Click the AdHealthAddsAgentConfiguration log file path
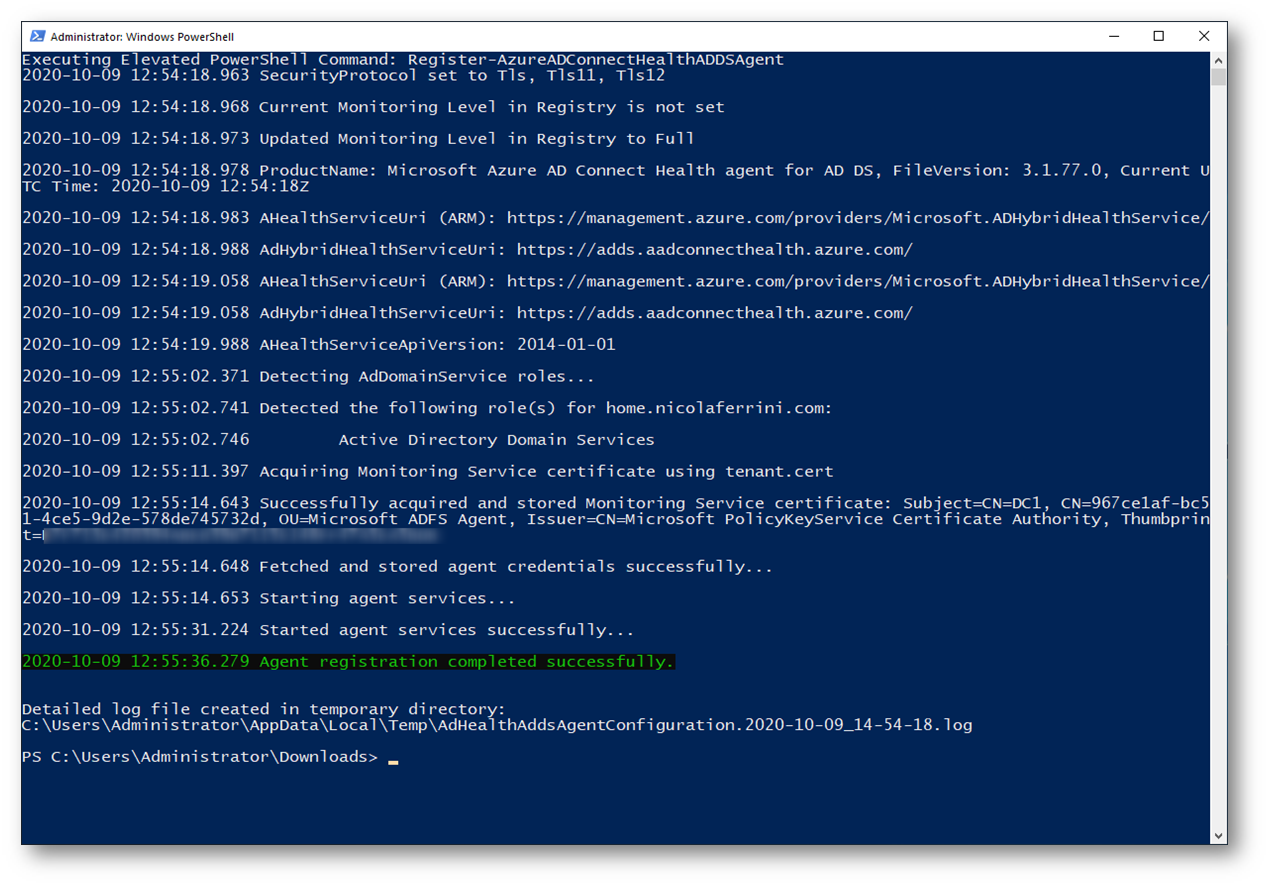The width and height of the screenshot is (1270, 887). [x=497, y=725]
